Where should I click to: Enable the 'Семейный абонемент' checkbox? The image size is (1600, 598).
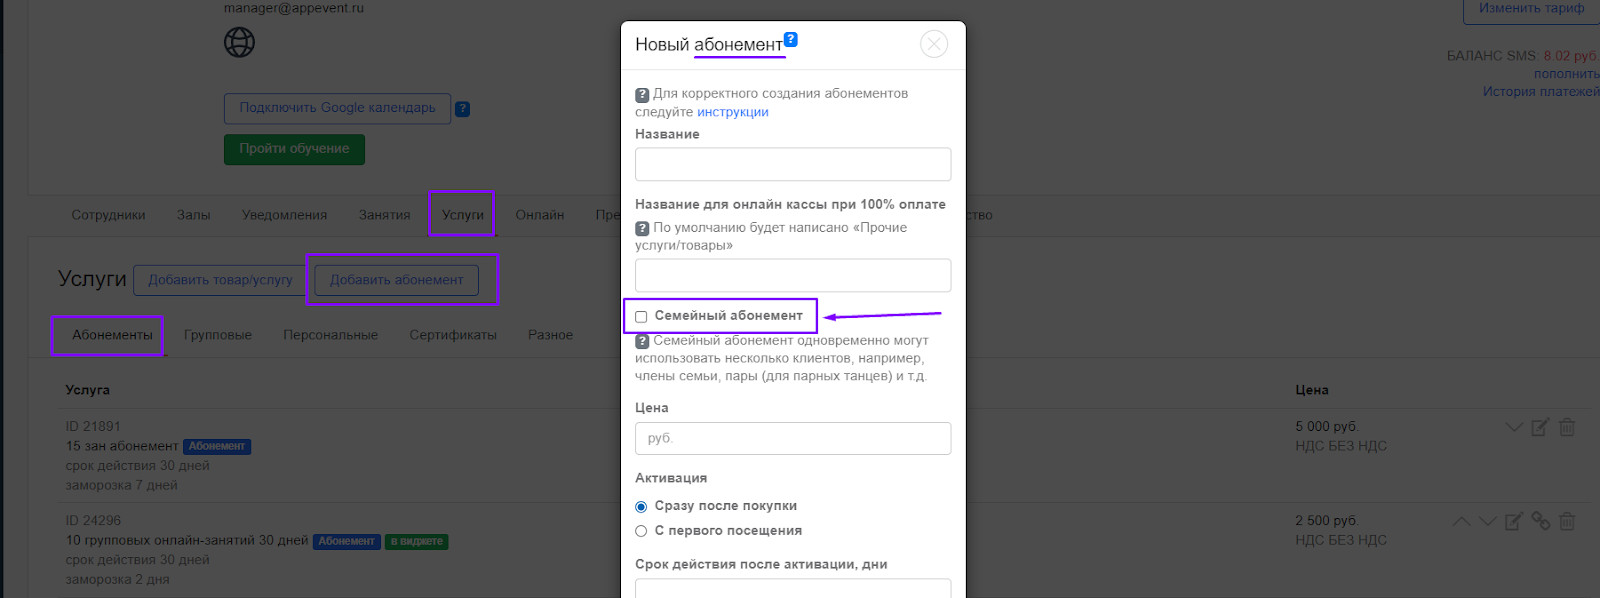641,317
